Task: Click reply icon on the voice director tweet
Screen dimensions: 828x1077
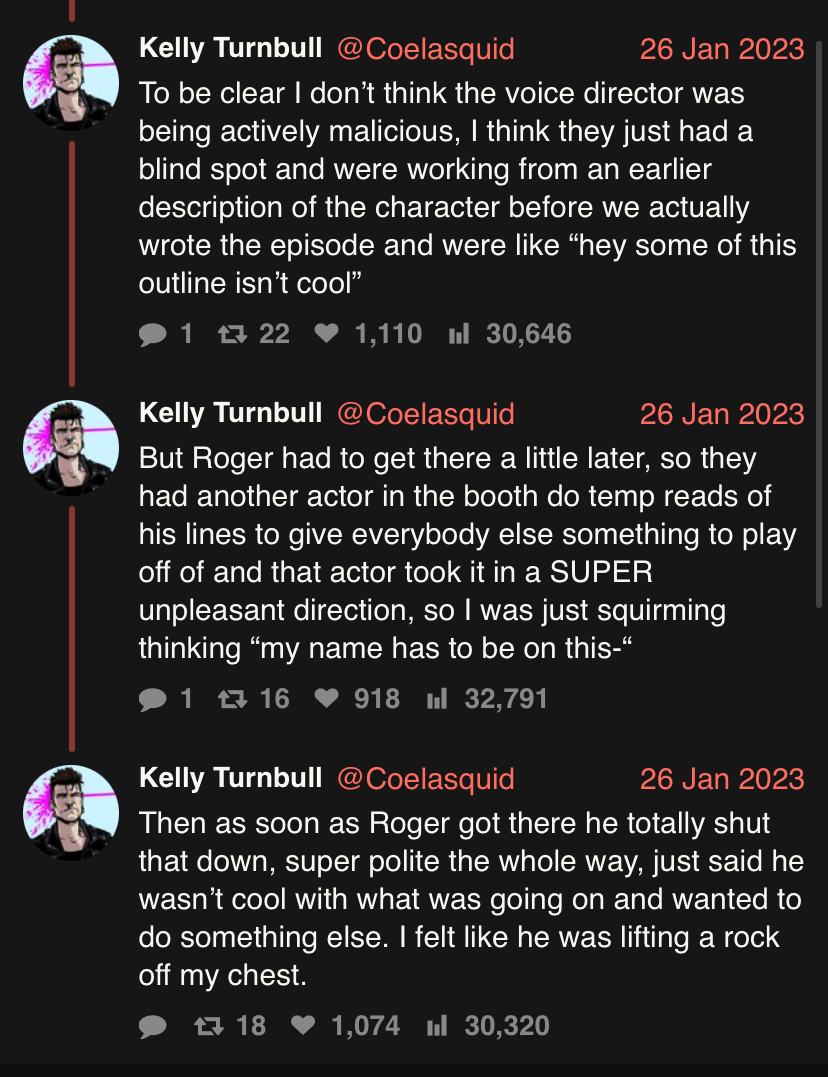Action: coord(152,334)
